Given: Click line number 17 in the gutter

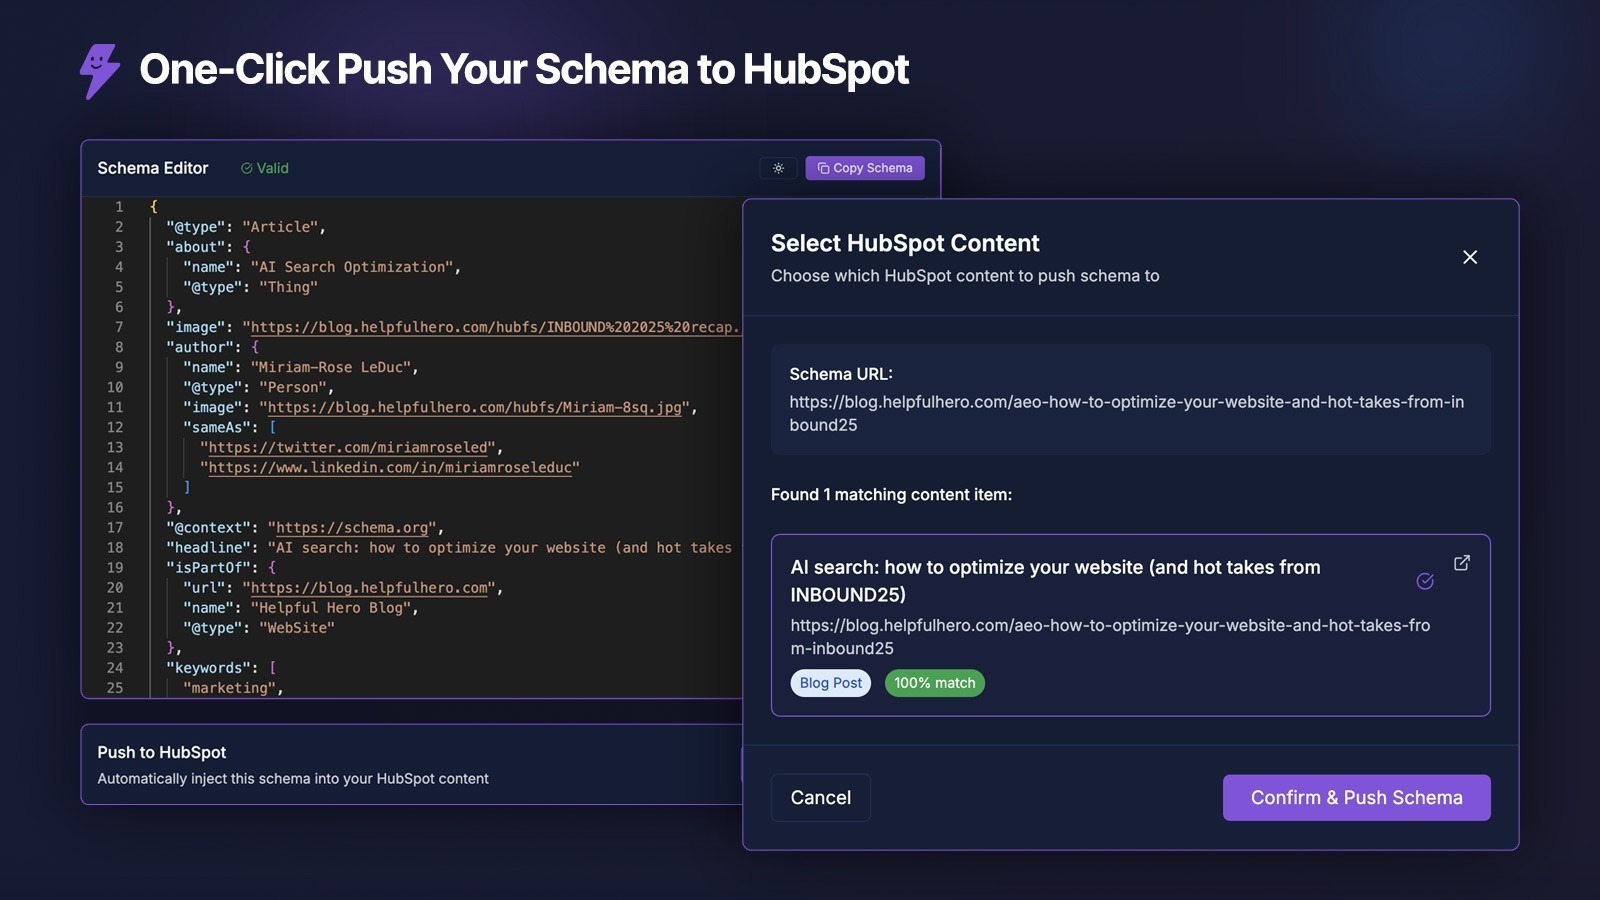Looking at the screenshot, I should click(x=115, y=528).
